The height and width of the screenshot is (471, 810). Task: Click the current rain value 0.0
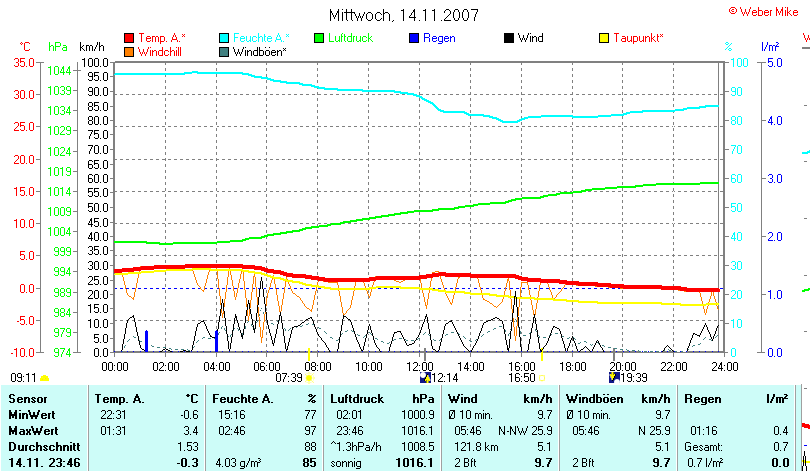[x=780, y=463]
